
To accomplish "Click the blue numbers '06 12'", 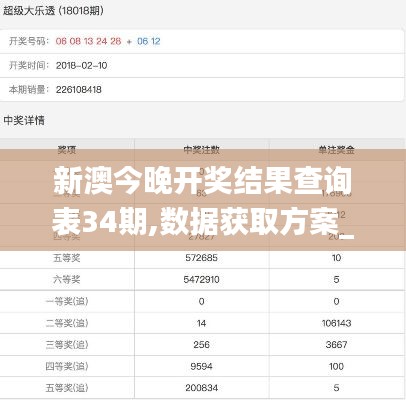I will (149, 41).
